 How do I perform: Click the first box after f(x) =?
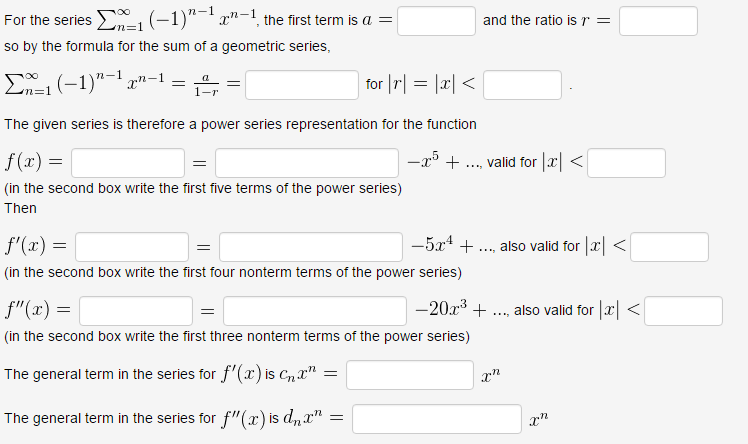click(128, 163)
